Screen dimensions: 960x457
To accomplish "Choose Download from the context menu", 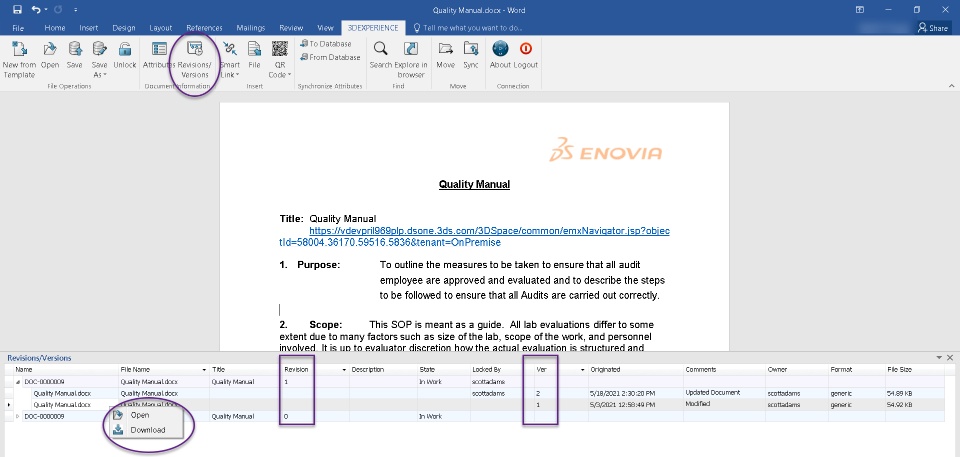I will coord(148,430).
